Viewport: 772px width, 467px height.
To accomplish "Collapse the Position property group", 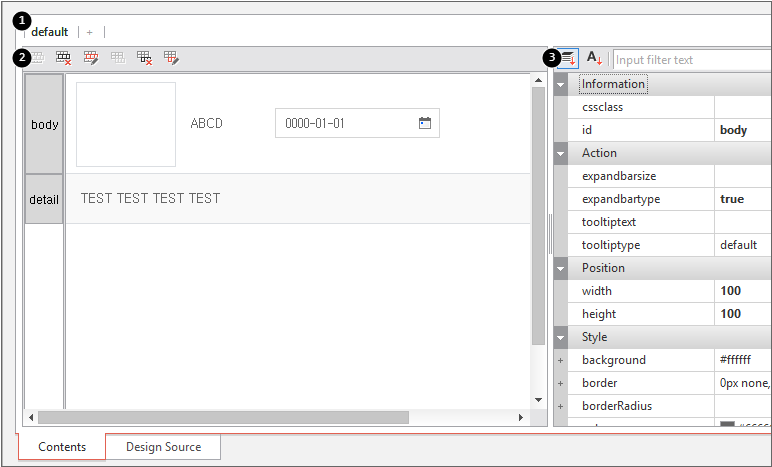I will [561, 268].
